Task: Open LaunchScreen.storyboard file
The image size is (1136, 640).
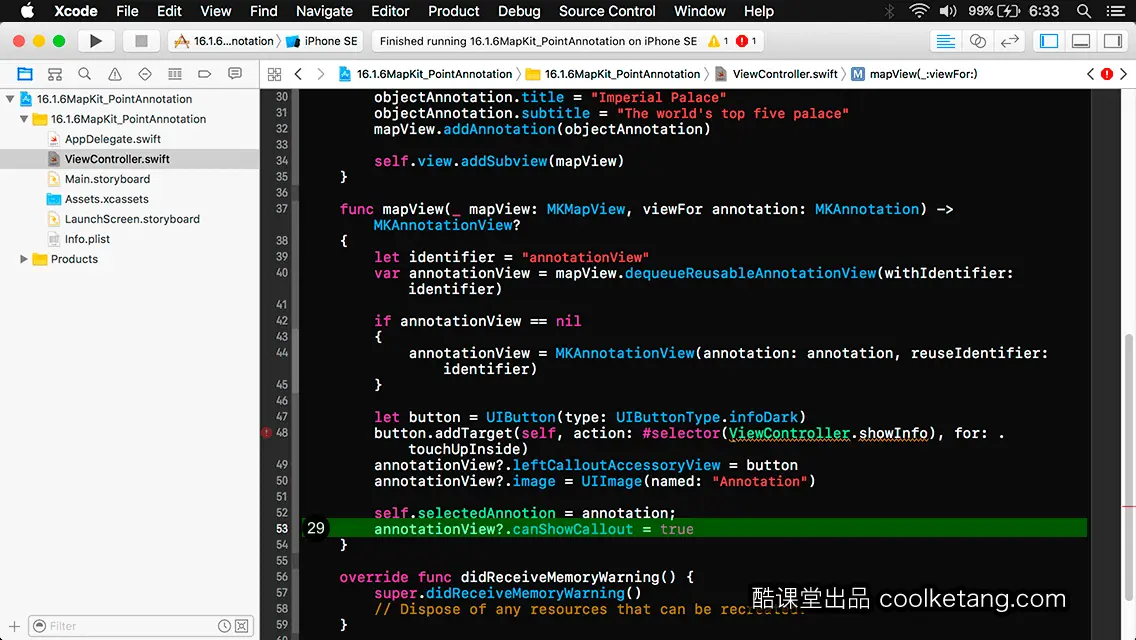Action: pos(132,219)
